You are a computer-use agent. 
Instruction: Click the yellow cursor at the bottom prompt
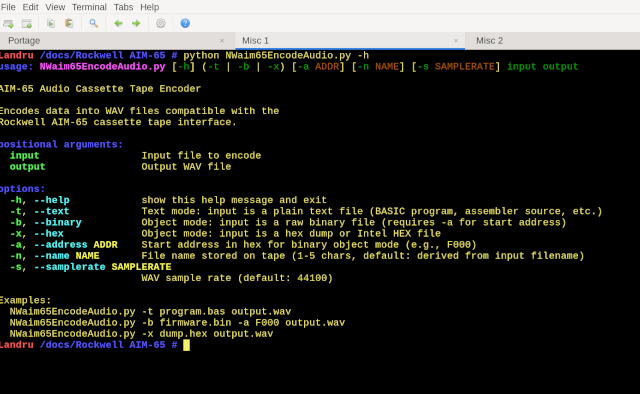[x=187, y=345]
